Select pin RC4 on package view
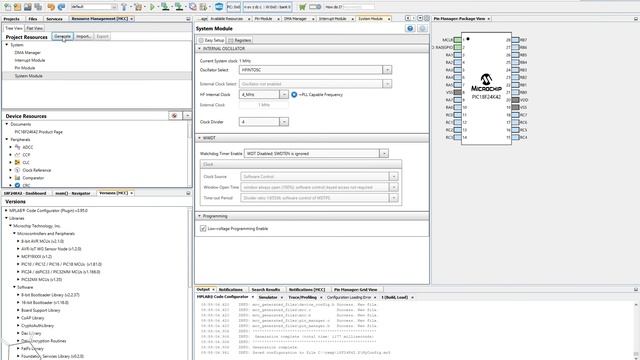640x360 pixels. (516, 137)
